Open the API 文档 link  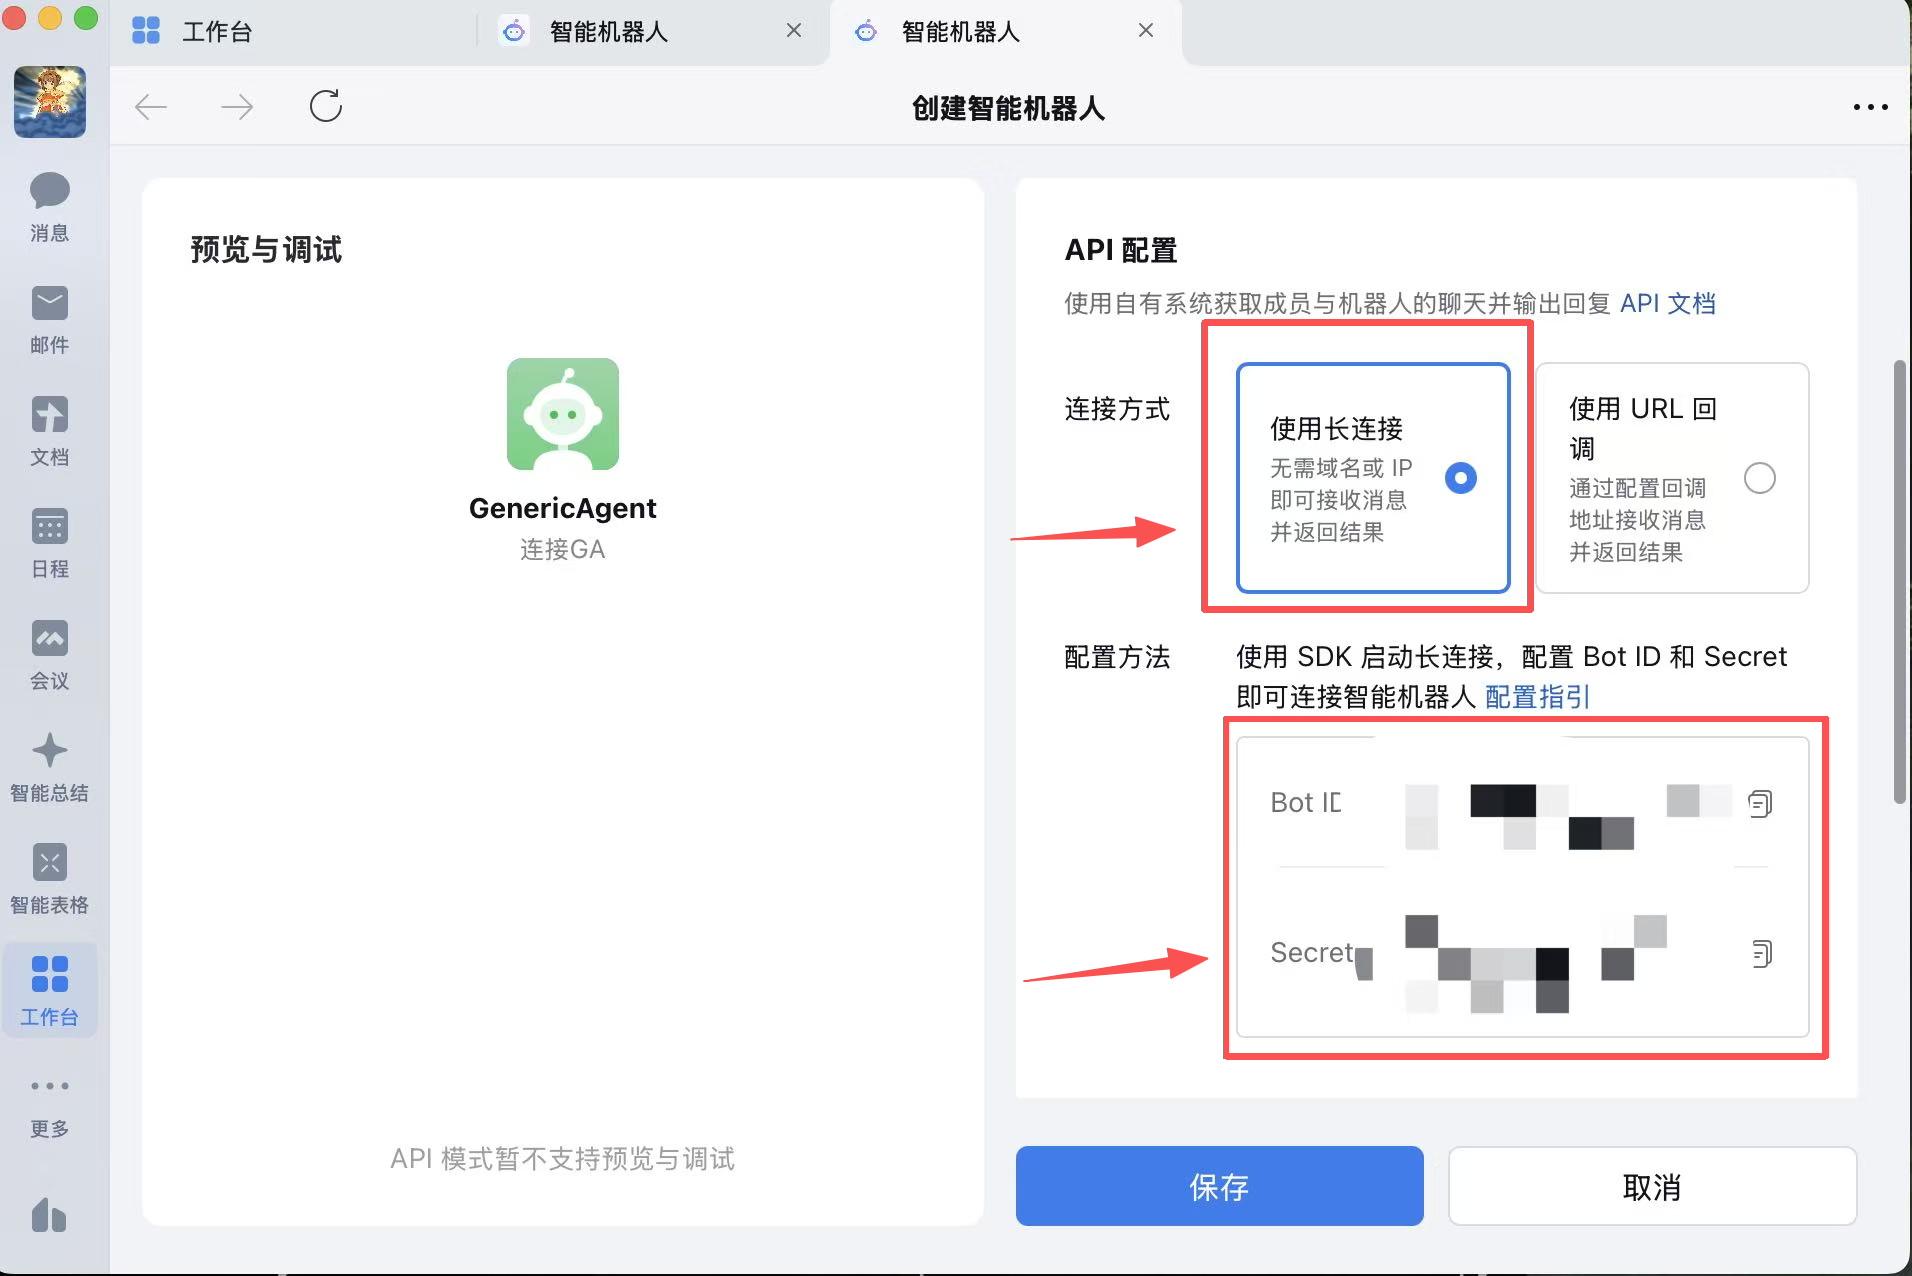point(1667,303)
